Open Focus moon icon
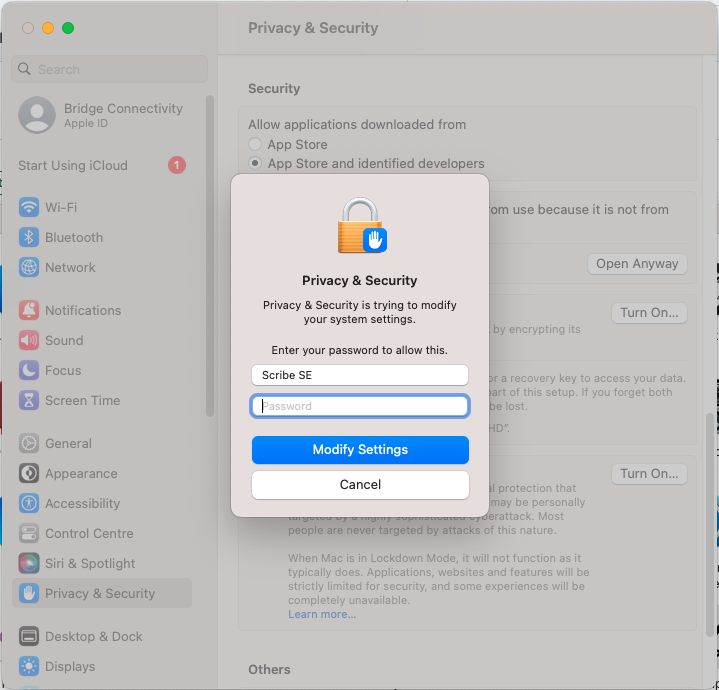This screenshot has width=719, height=690. coord(29,371)
